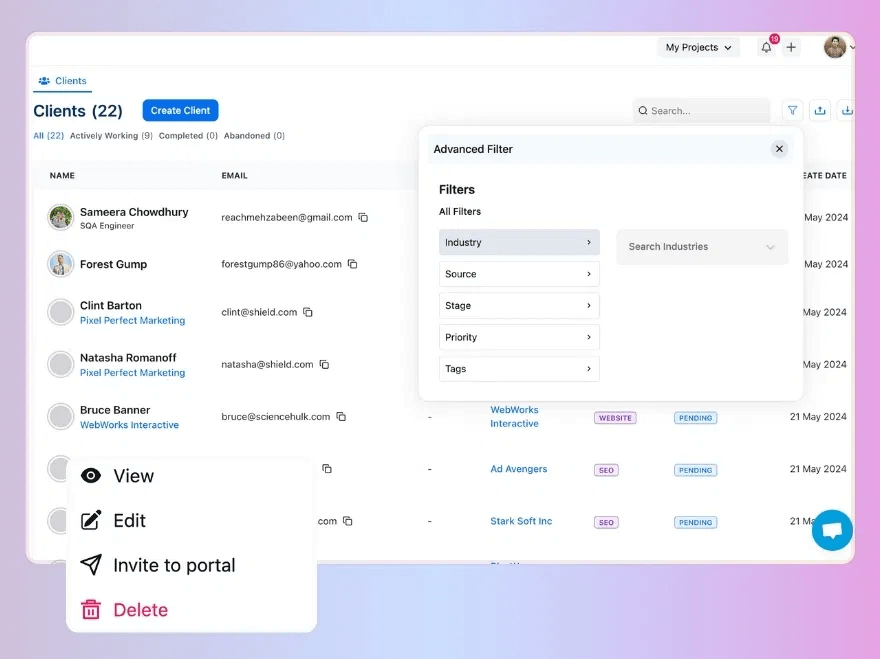Open the user profile avatar menu
This screenshot has height=659, width=880.
(x=835, y=47)
